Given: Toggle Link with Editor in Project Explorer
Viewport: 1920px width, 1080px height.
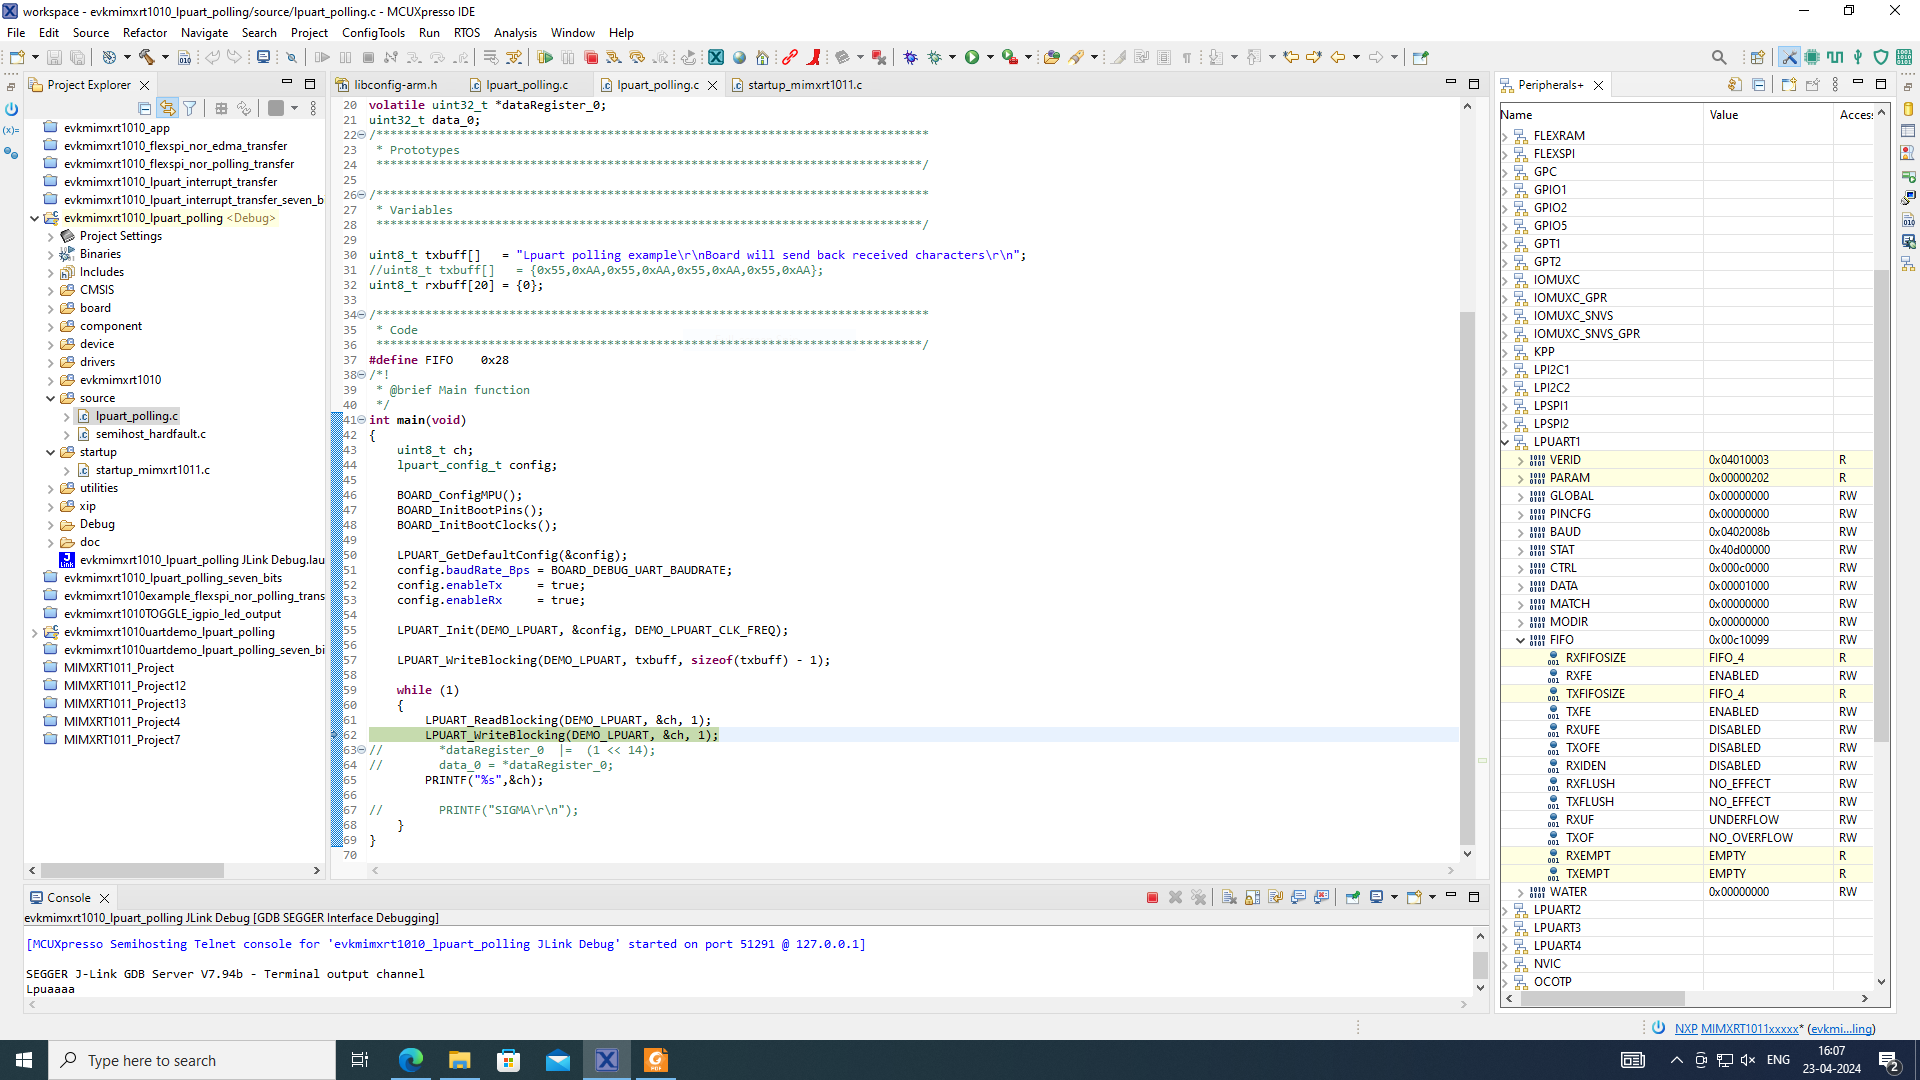Looking at the screenshot, I should coord(167,108).
